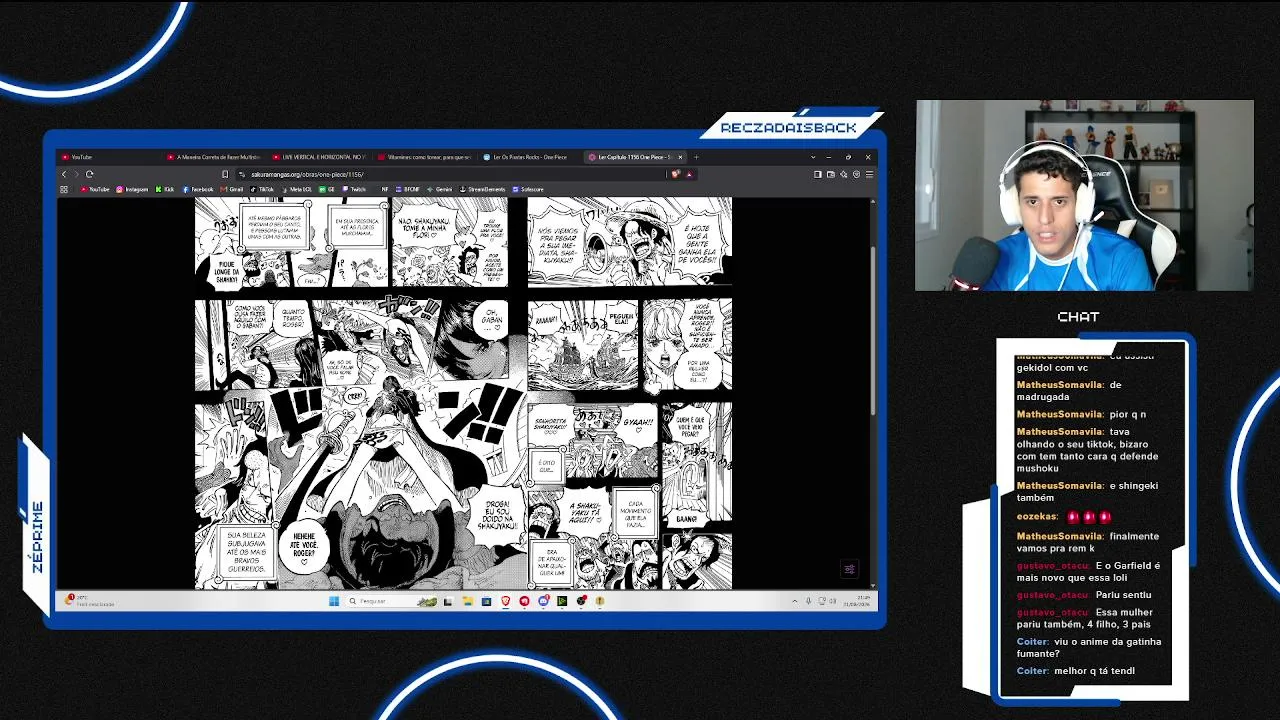Screen dimensions: 1280x720
Task: Open the YouTube bookmark
Action: click(x=95, y=189)
